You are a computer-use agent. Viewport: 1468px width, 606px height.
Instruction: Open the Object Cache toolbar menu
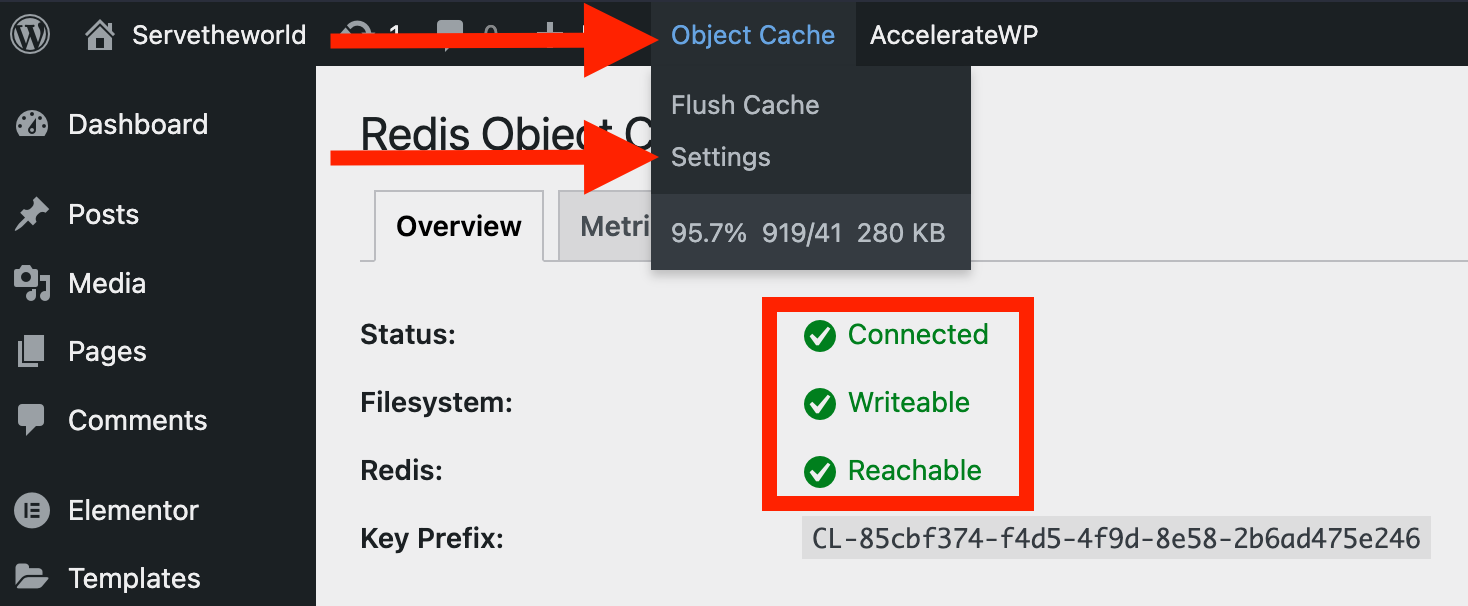coord(753,35)
